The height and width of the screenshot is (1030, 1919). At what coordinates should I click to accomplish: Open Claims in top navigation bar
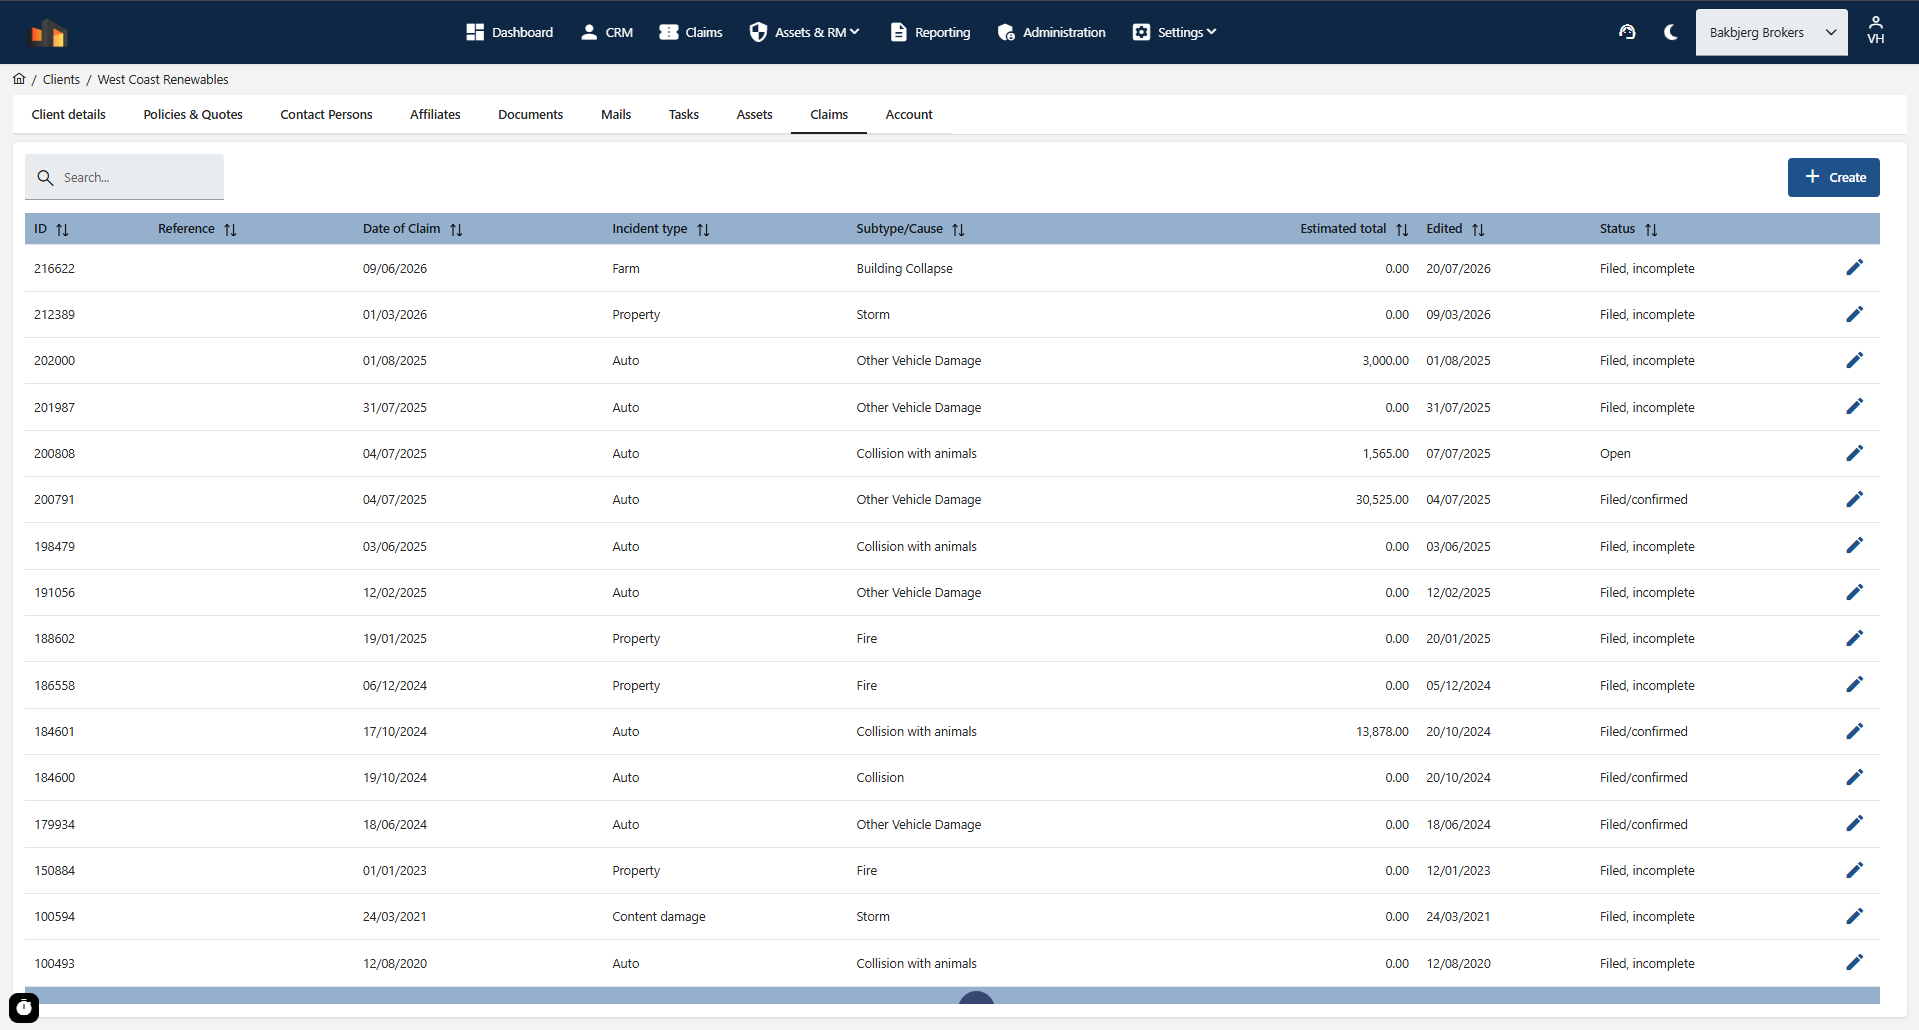690,32
